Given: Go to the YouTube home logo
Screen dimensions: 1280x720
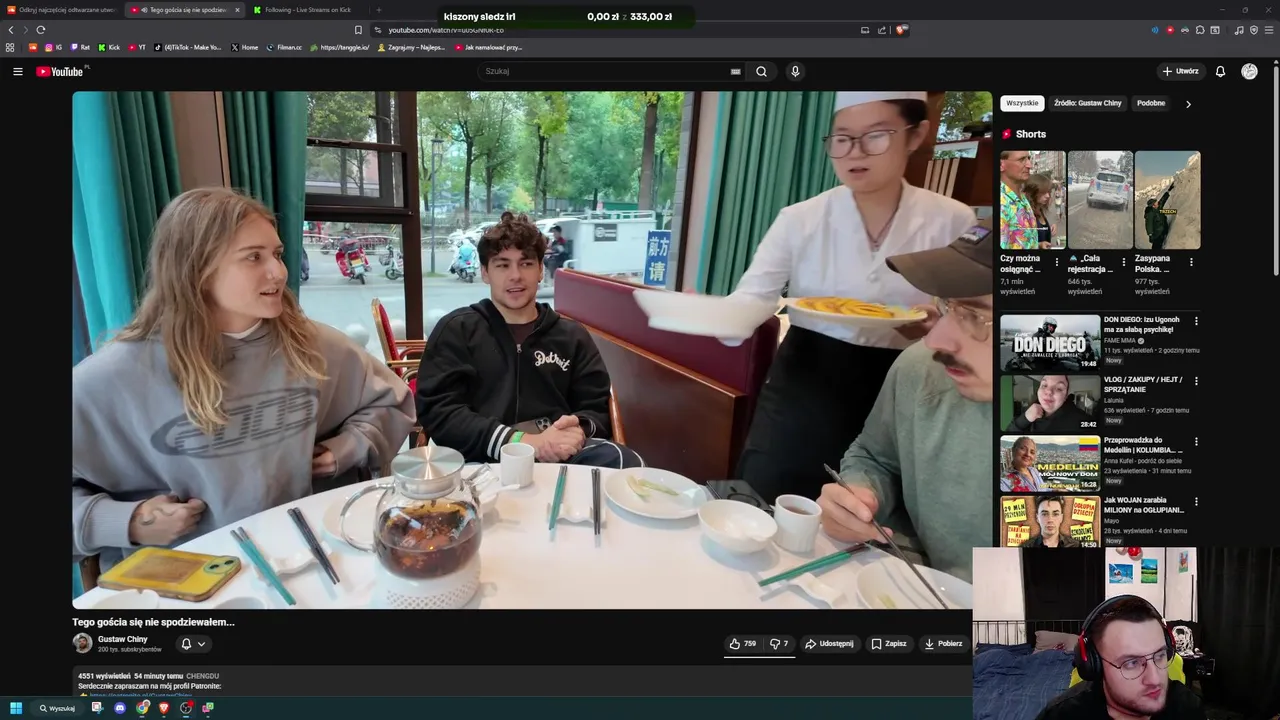Looking at the screenshot, I should point(60,72).
